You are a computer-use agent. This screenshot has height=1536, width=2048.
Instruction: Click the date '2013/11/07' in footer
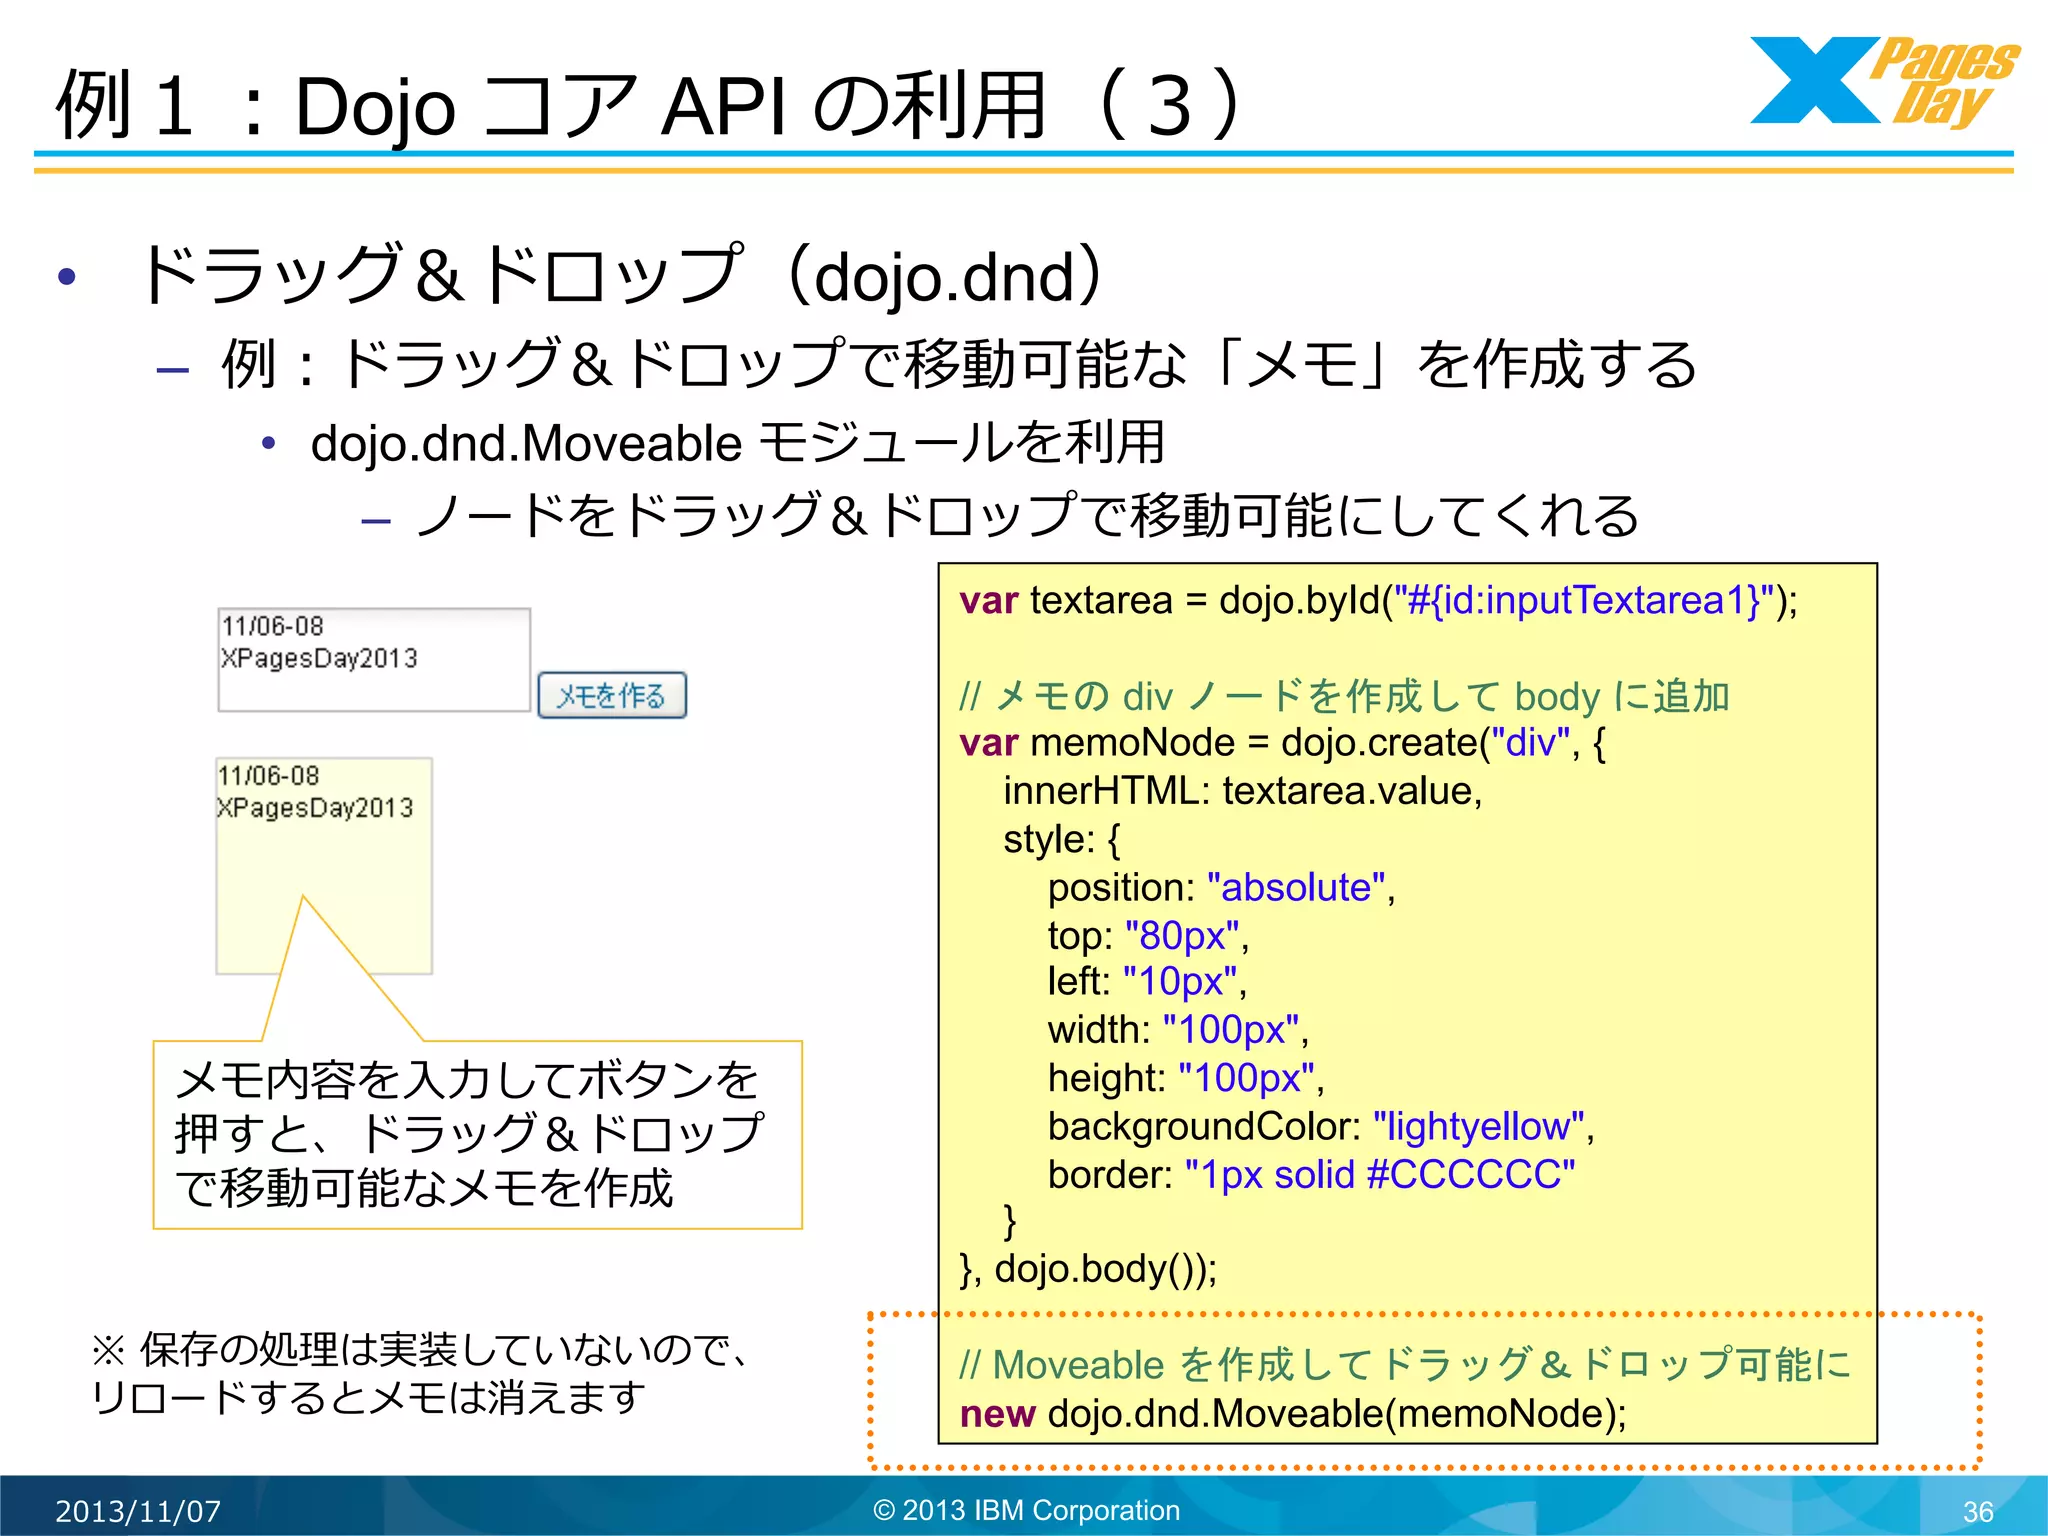click(x=138, y=1511)
